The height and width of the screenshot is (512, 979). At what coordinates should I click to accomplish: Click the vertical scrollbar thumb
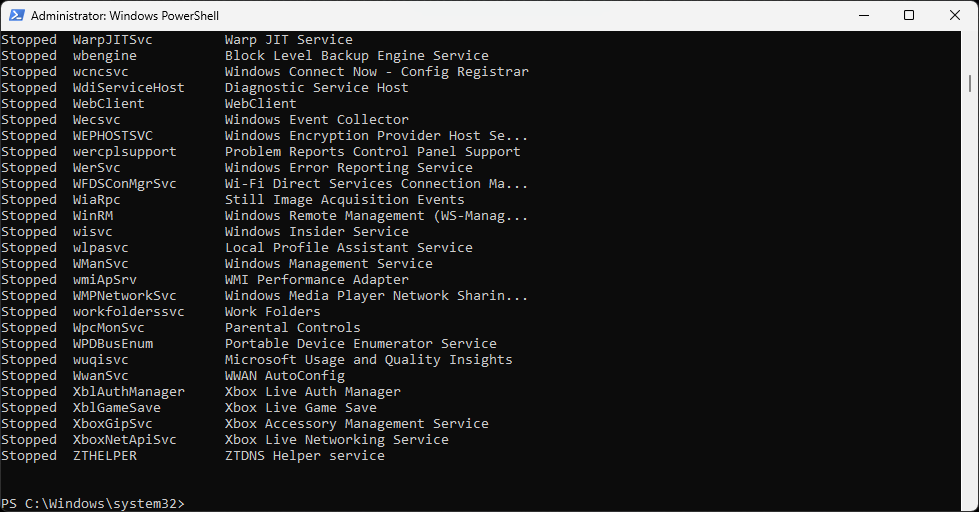tap(972, 83)
